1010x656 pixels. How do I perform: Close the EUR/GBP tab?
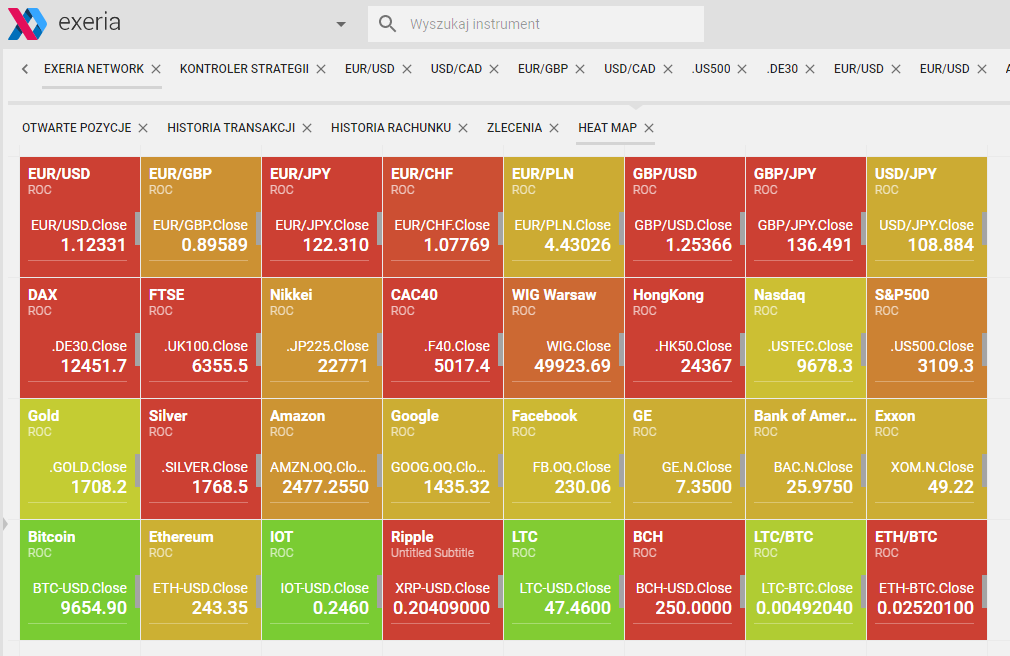(x=580, y=69)
